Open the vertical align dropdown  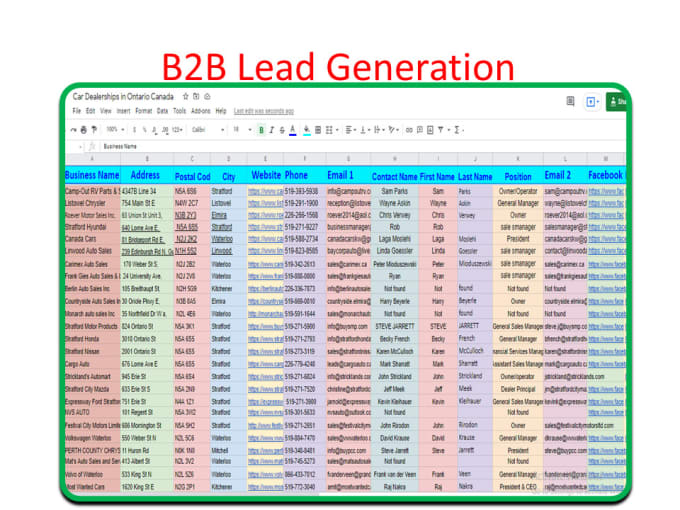[x=364, y=130]
